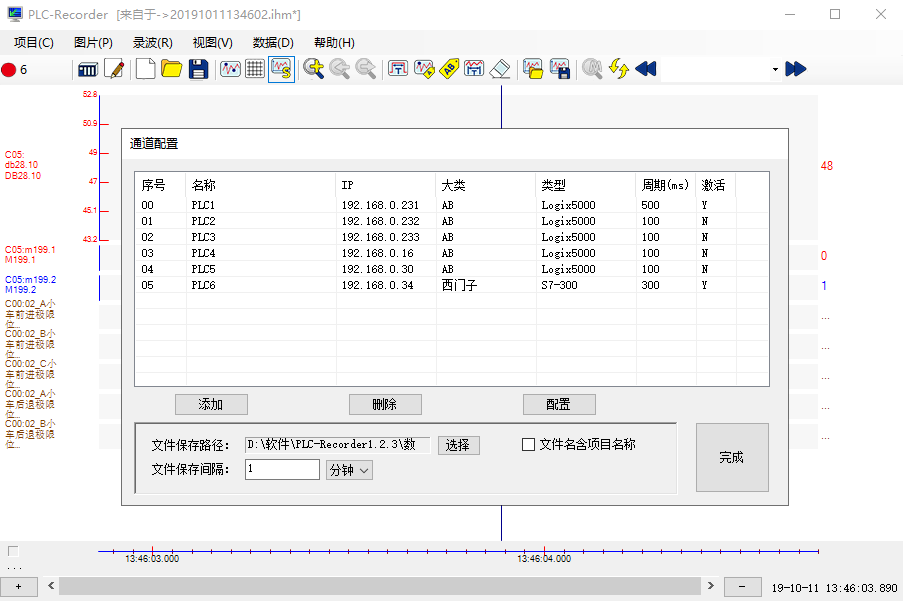Click the red record indicator in toolbar
This screenshot has width=904, height=601.
(x=9, y=70)
